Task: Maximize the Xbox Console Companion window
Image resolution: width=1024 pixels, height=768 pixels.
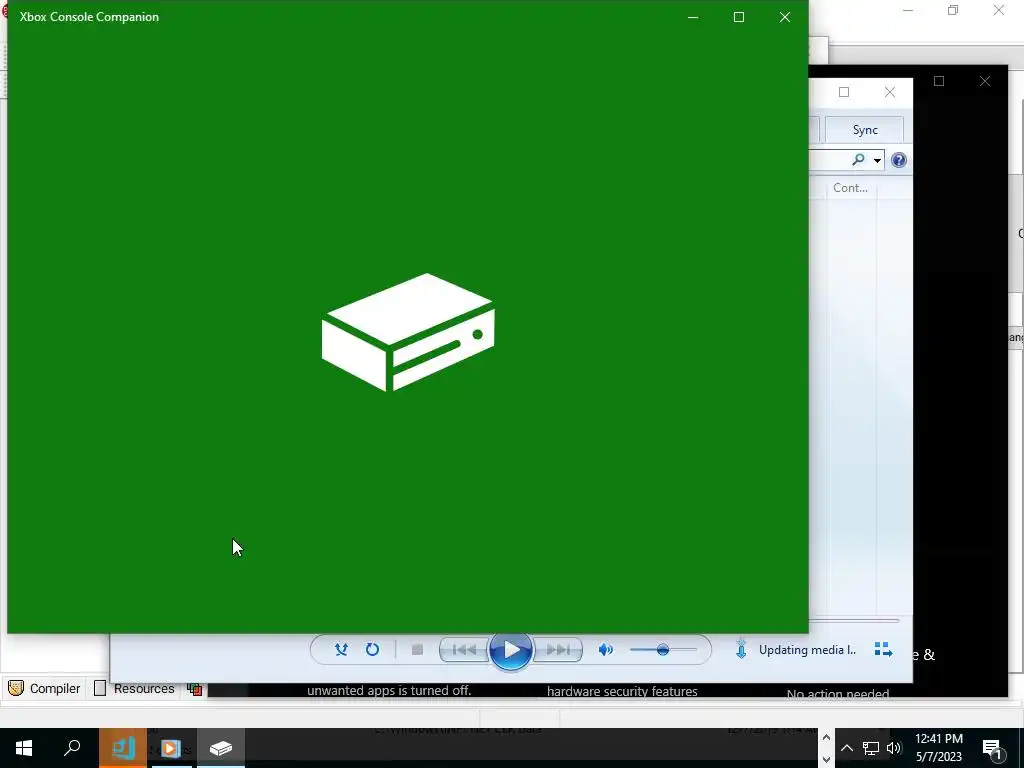Action: (739, 17)
